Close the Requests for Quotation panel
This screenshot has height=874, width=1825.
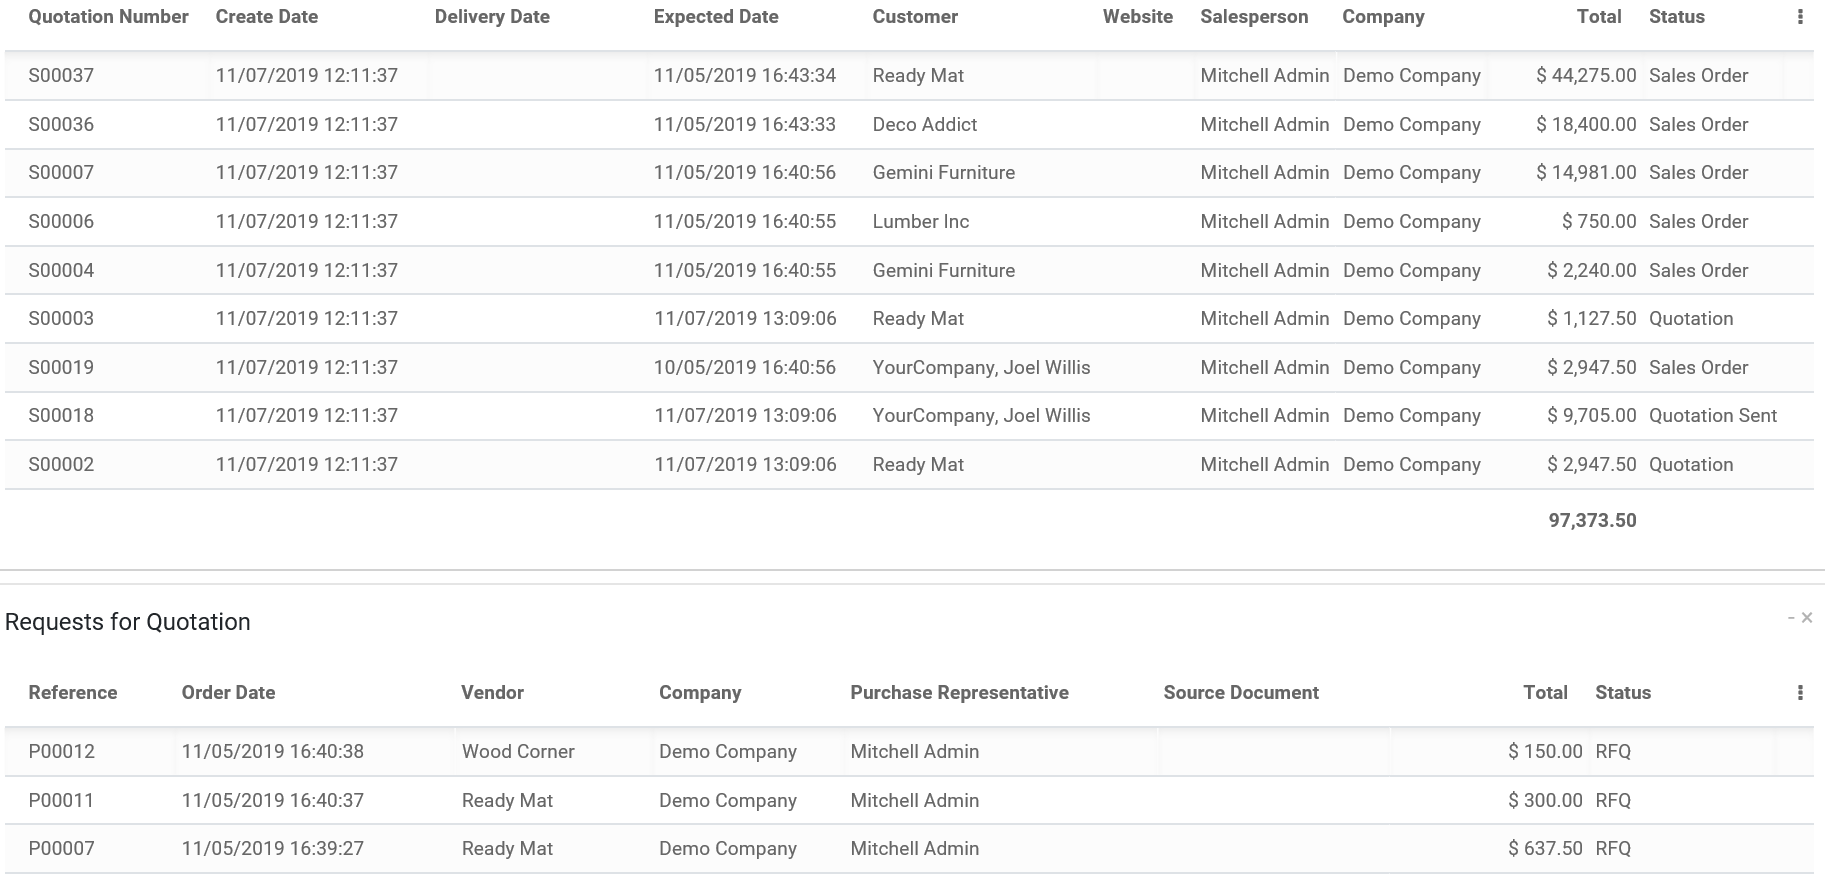click(x=1807, y=618)
